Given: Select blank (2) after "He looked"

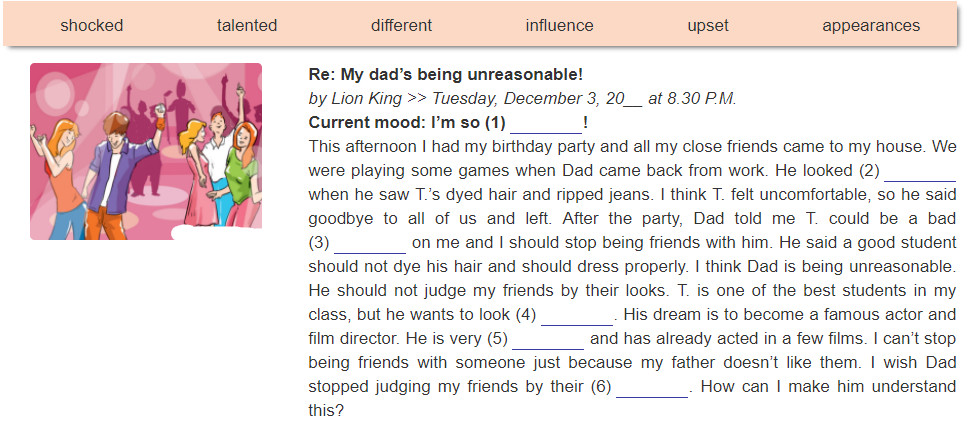Looking at the screenshot, I should 920,171.
